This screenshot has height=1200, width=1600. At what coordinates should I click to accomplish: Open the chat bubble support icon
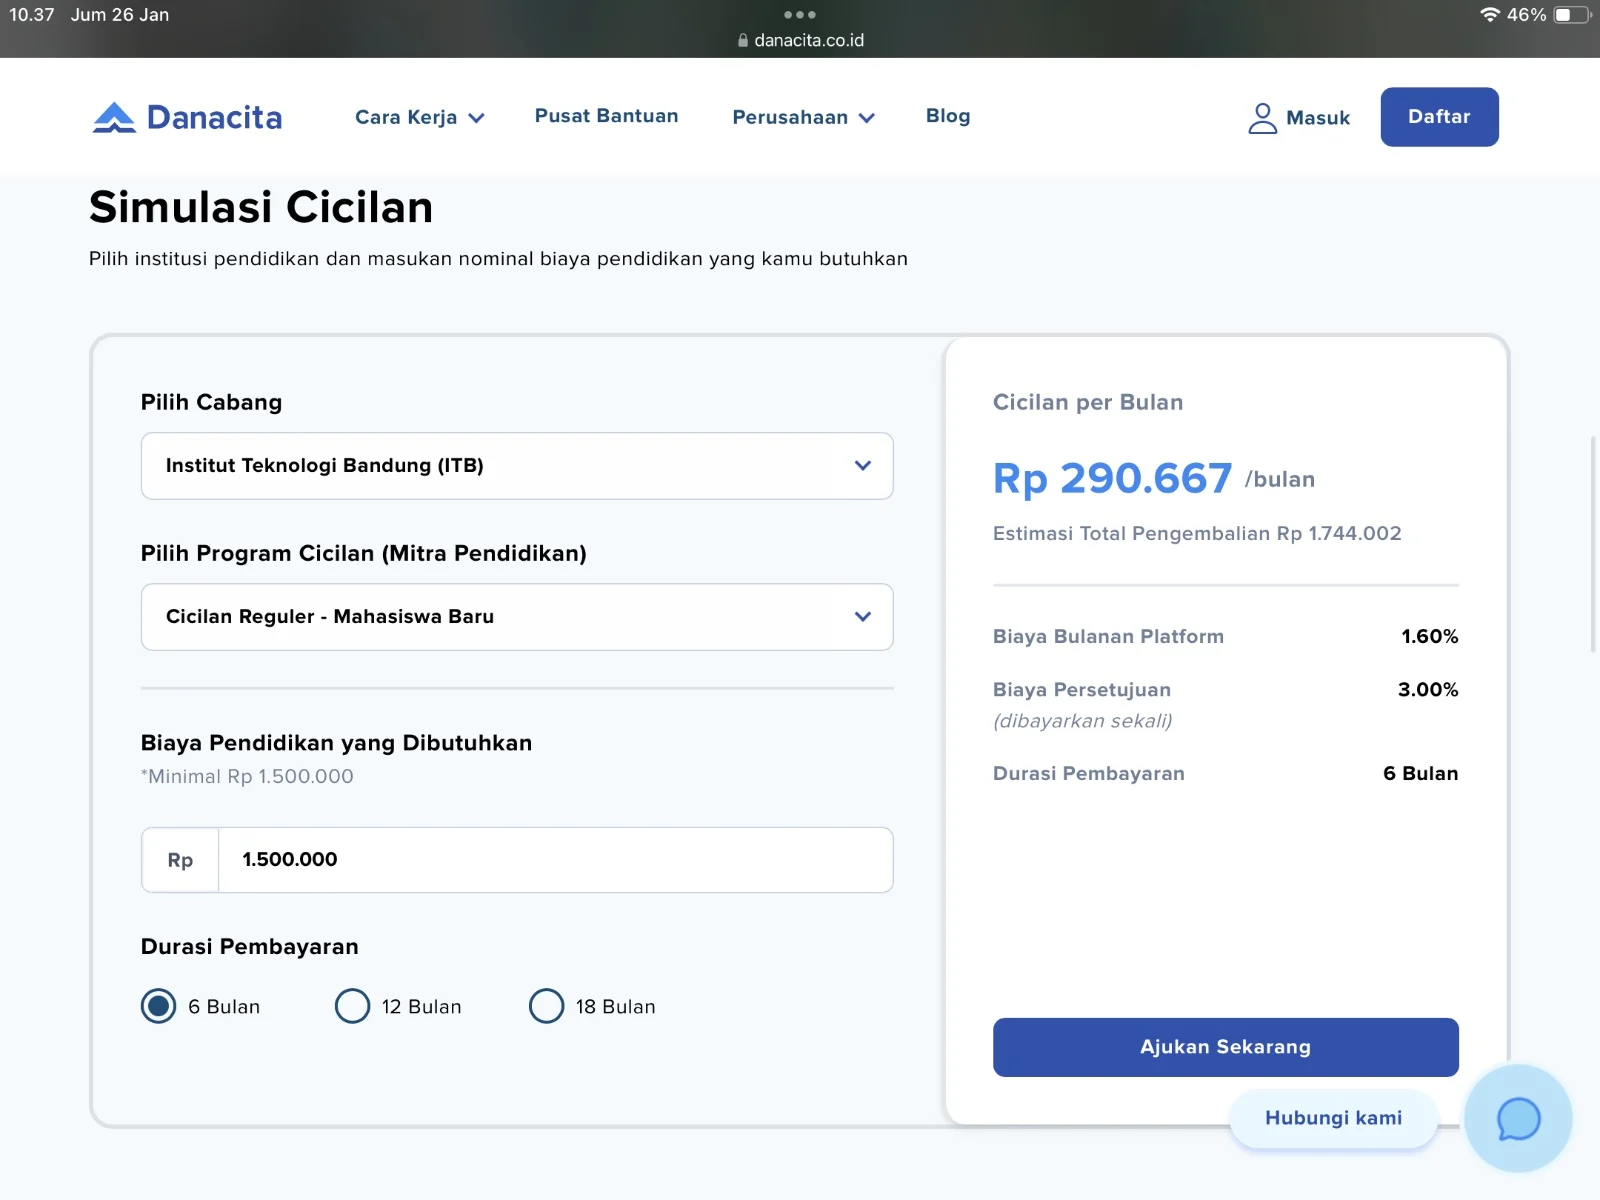(x=1518, y=1118)
